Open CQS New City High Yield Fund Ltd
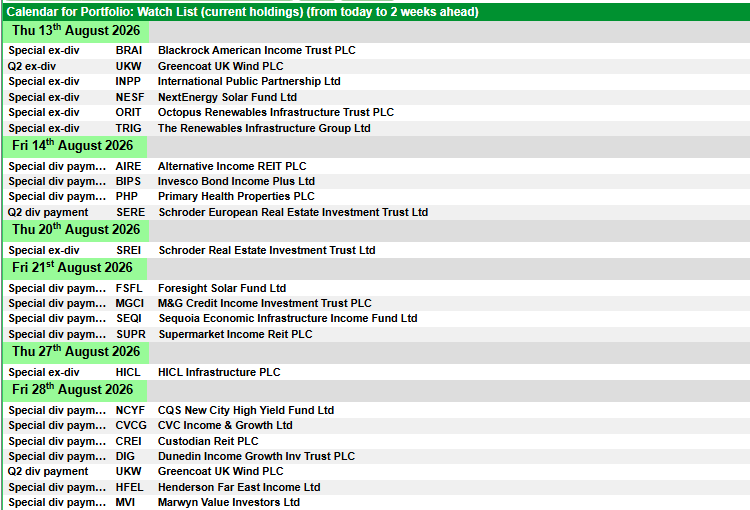The width and height of the screenshot is (750, 510). [x=246, y=410]
